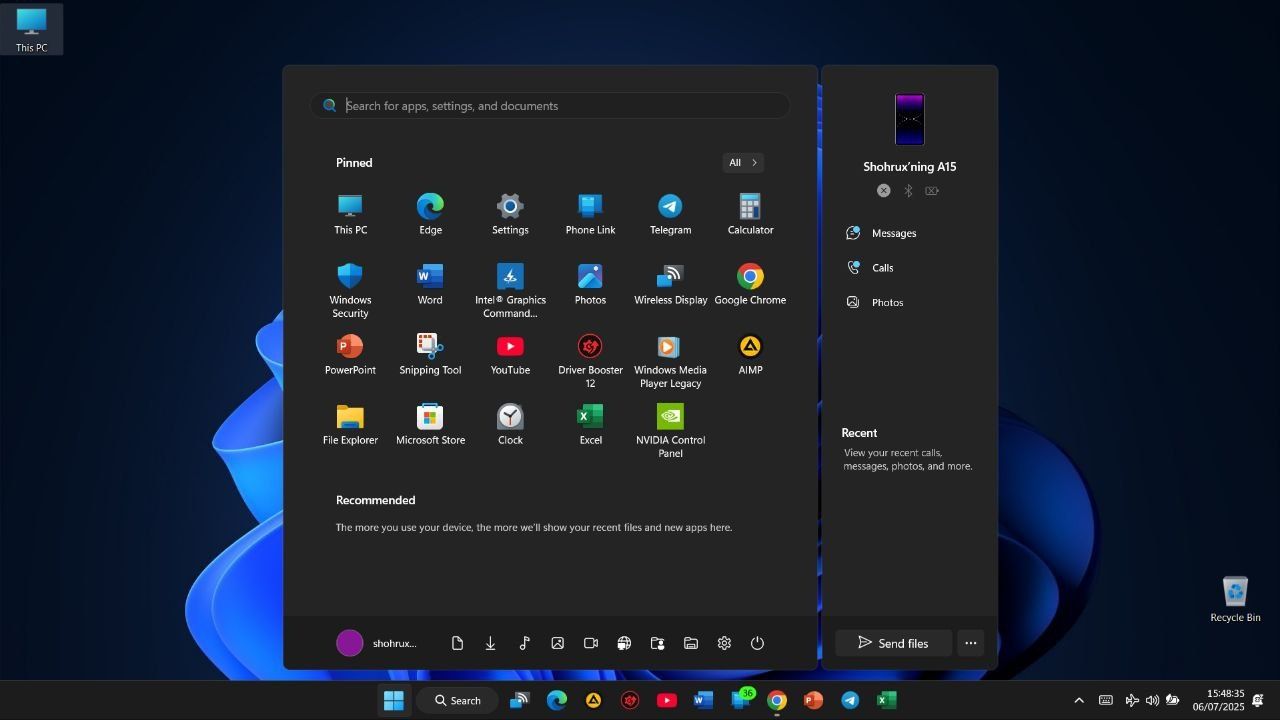Image resolution: width=1280 pixels, height=720 pixels.
Task: Open Windows Media Player Legacy pinned app
Action: tap(670, 360)
